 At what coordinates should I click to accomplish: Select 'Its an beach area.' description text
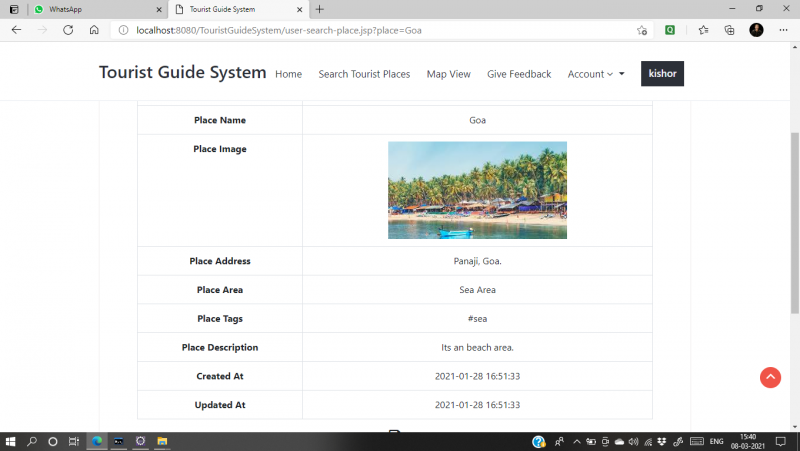(477, 347)
